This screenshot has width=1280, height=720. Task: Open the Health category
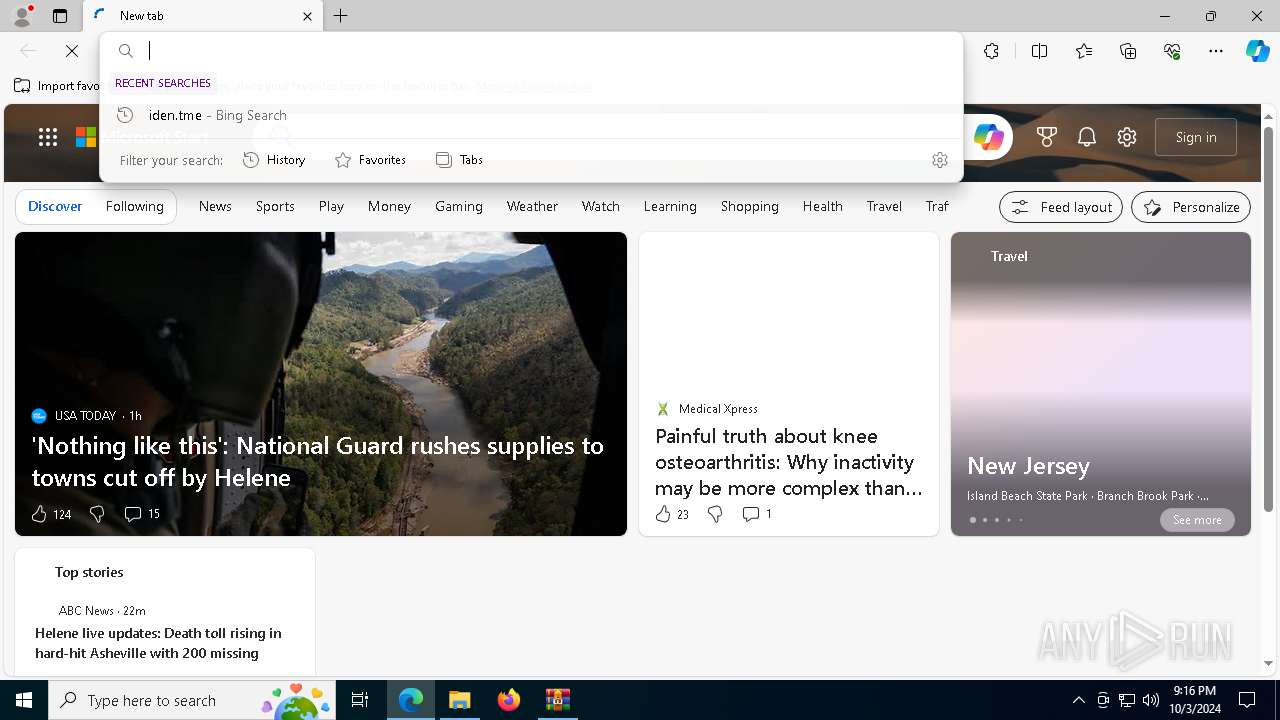(822, 206)
